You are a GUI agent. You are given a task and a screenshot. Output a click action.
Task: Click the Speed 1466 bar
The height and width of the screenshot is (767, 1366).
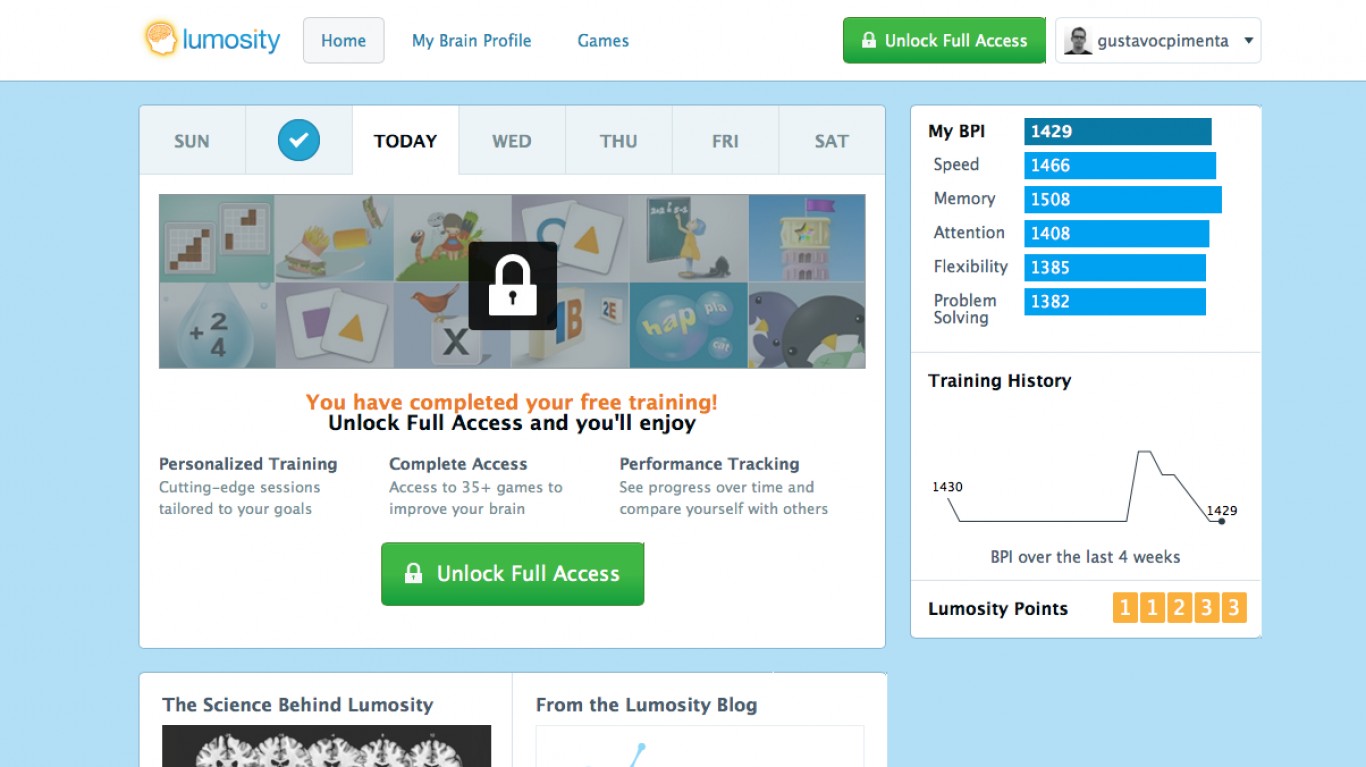point(1120,165)
